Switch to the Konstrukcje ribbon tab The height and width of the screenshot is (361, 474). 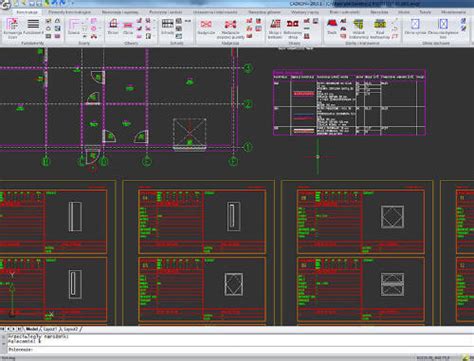pos(27,12)
